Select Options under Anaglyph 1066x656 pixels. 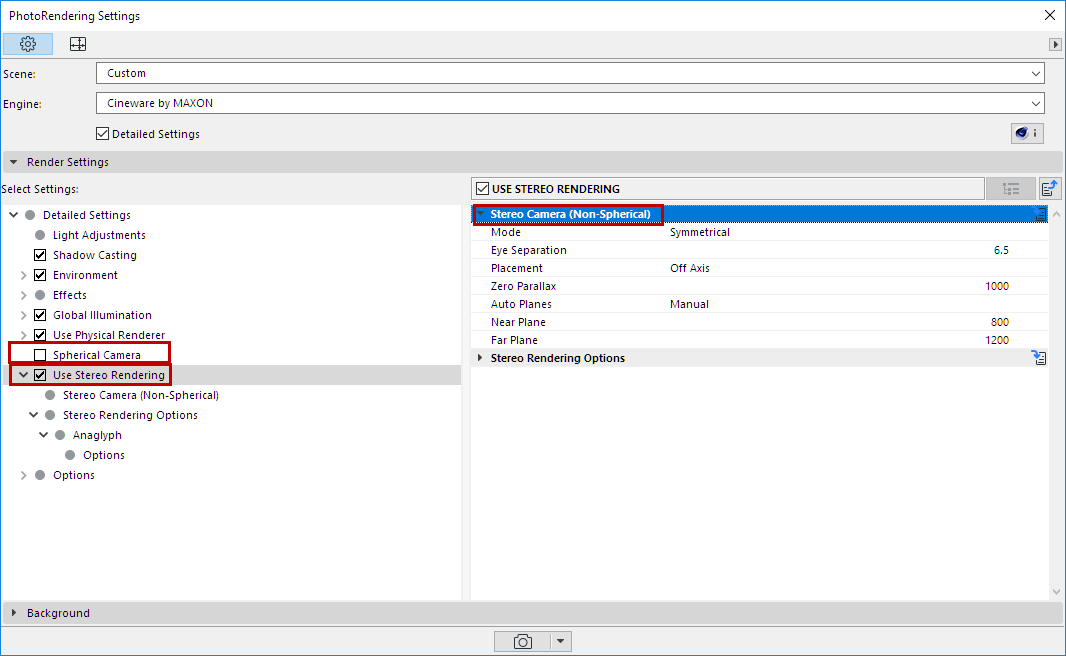104,455
